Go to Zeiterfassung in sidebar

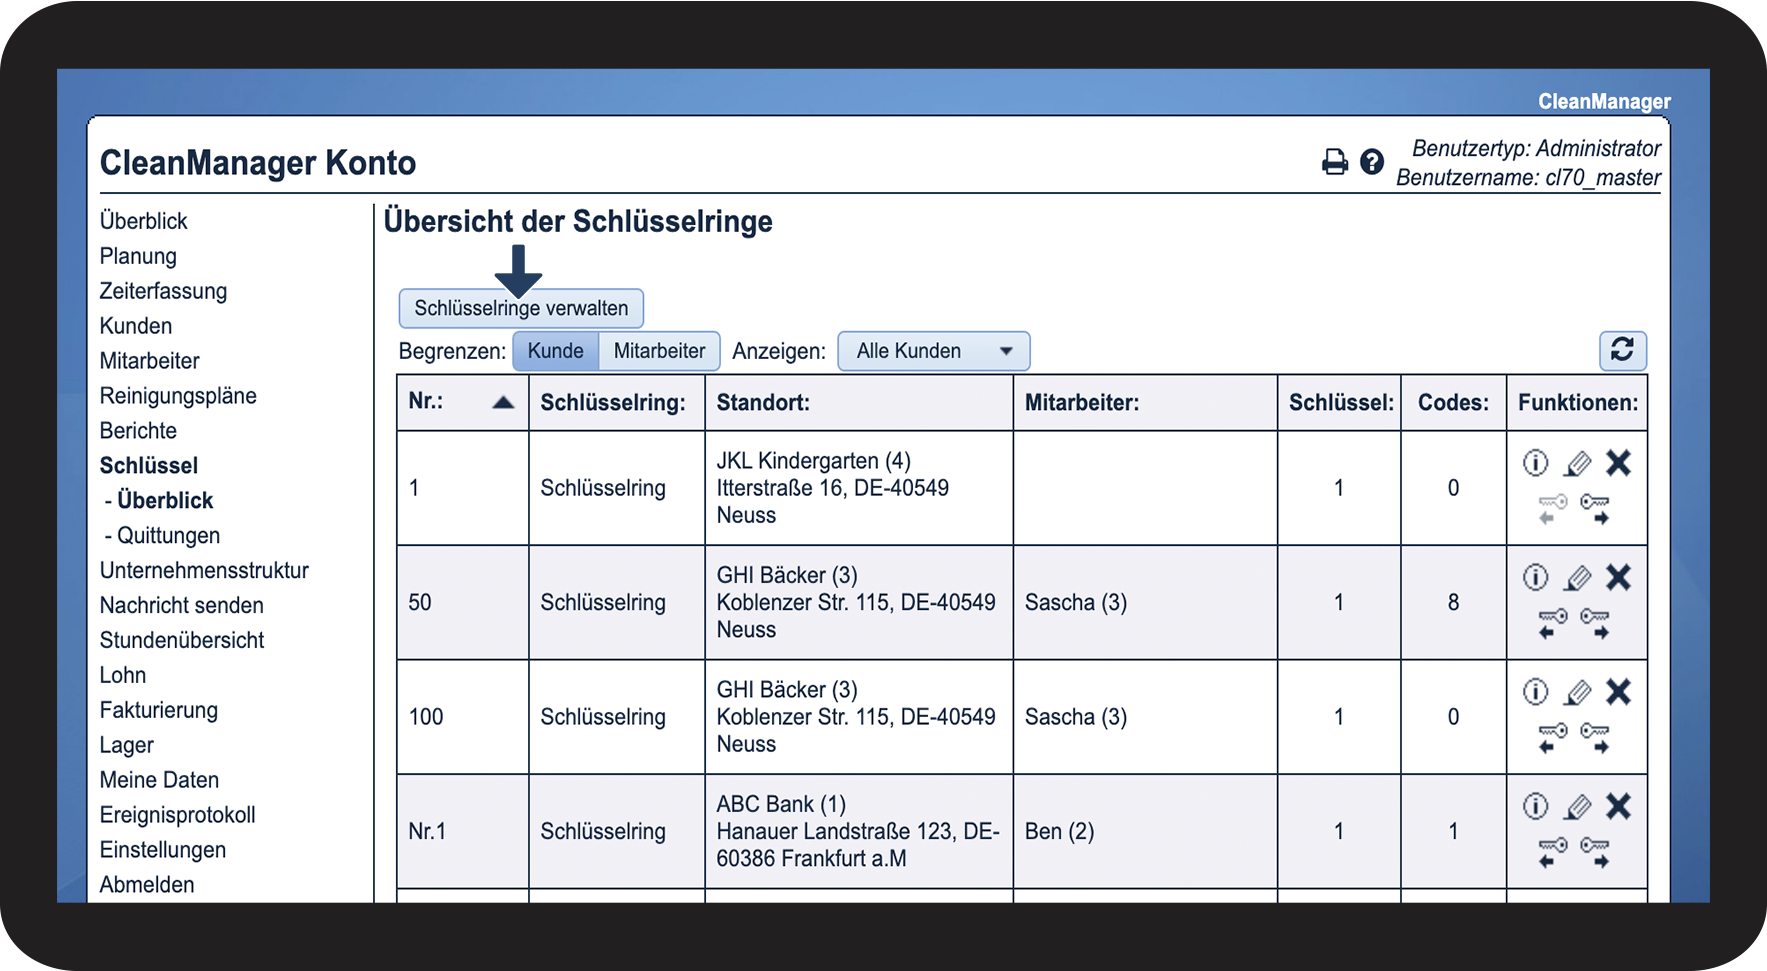click(163, 291)
